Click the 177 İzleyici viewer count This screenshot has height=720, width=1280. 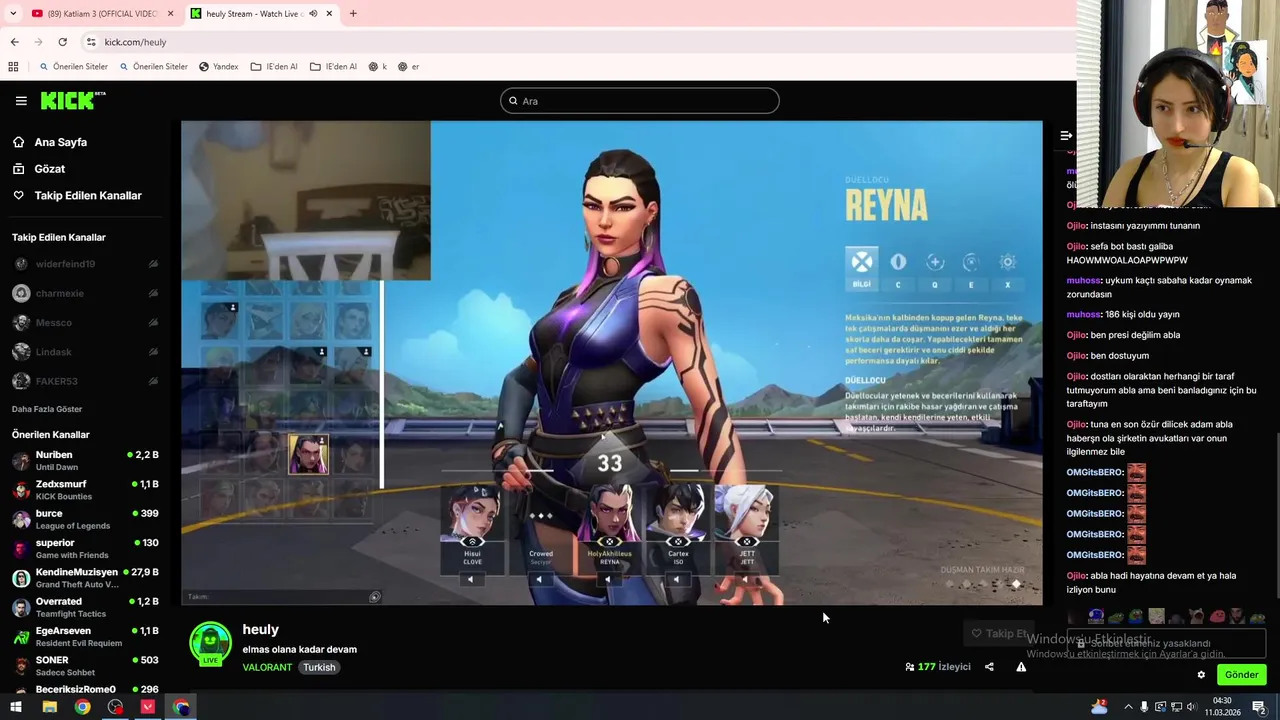pyautogui.click(x=938, y=667)
